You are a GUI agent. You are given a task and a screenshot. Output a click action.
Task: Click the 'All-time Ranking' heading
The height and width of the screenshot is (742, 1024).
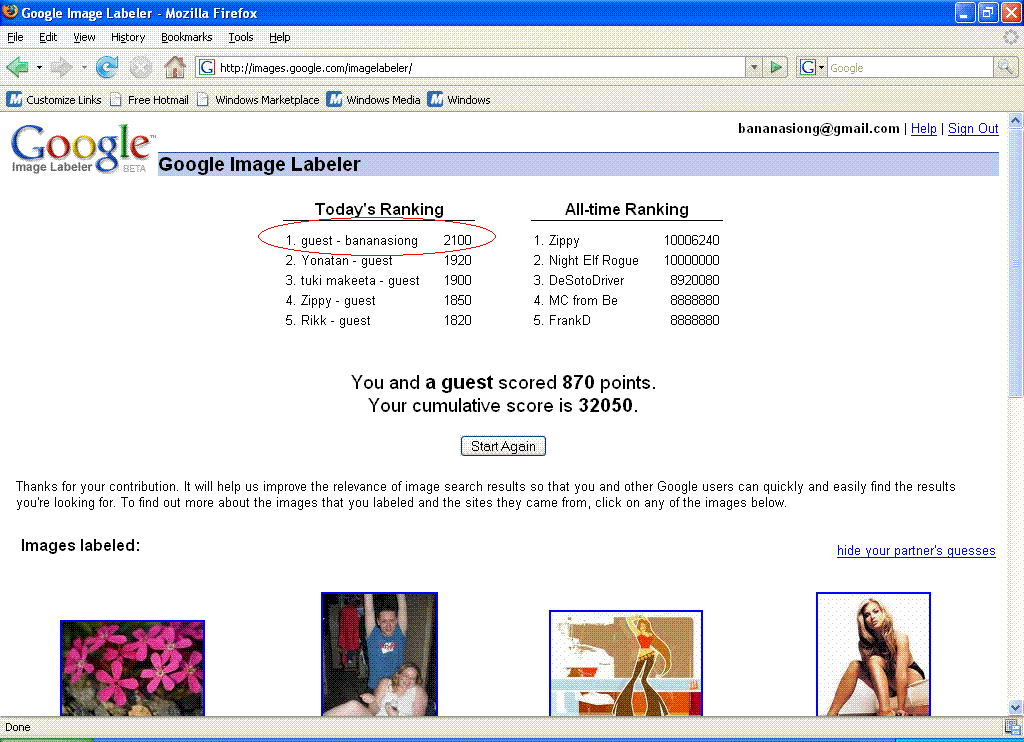tap(627, 209)
